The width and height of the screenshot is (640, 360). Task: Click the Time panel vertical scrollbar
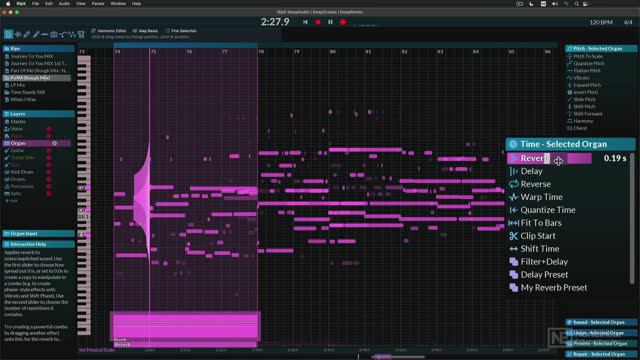(x=633, y=218)
